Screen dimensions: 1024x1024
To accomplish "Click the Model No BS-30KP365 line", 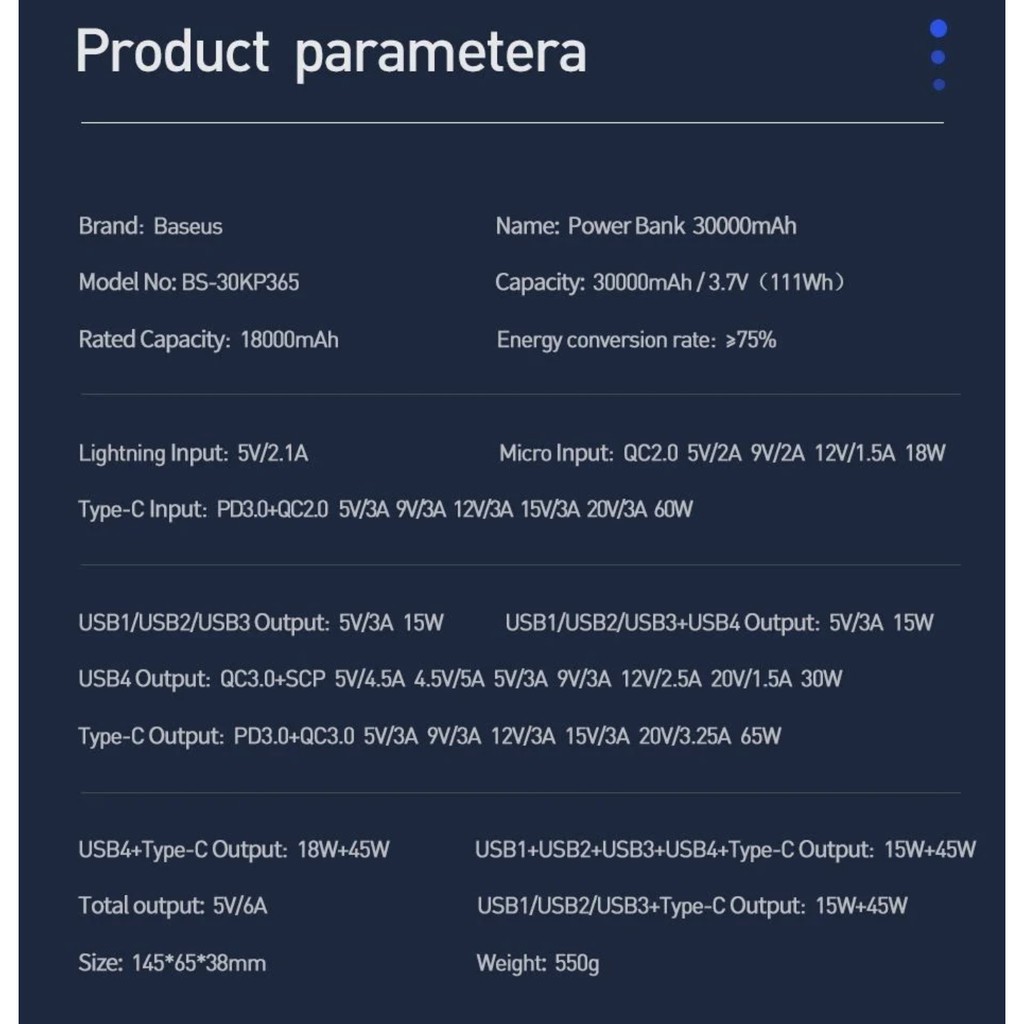I will click(189, 283).
